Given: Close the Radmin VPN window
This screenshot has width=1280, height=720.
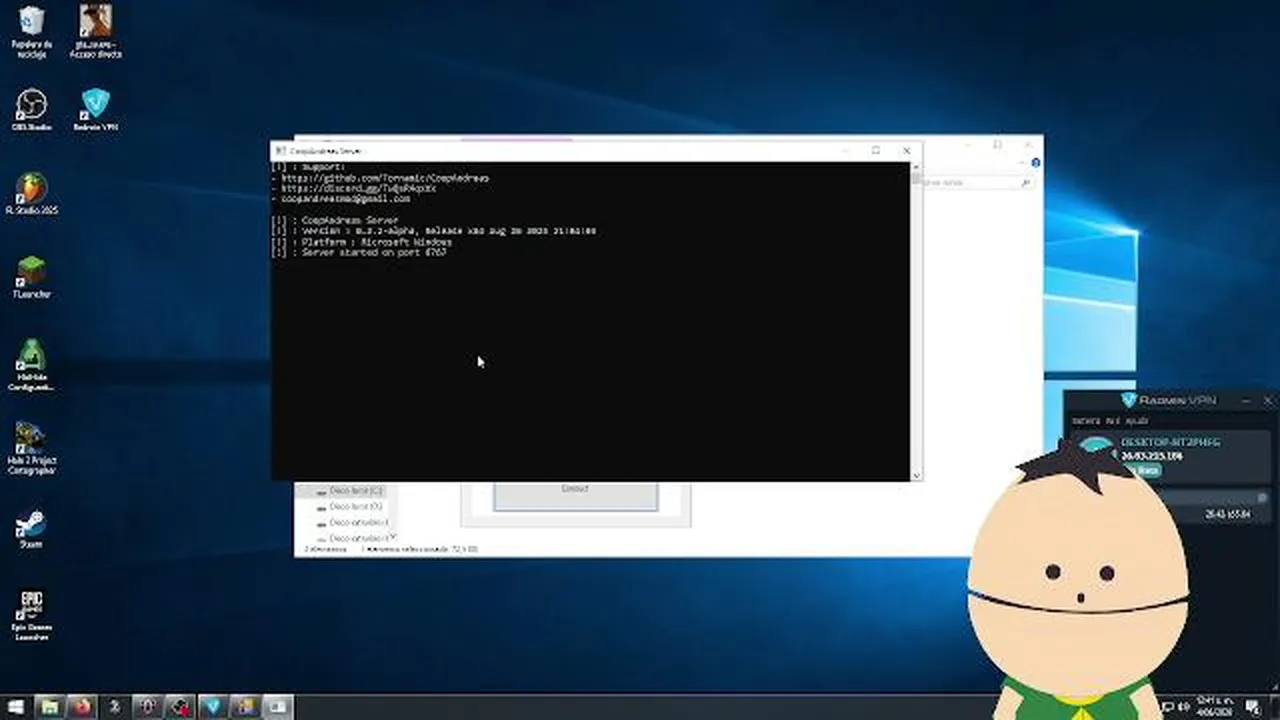Looking at the screenshot, I should 1268,401.
